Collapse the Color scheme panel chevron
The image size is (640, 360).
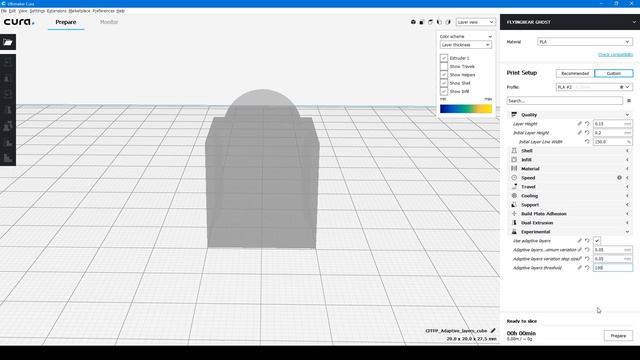490,36
